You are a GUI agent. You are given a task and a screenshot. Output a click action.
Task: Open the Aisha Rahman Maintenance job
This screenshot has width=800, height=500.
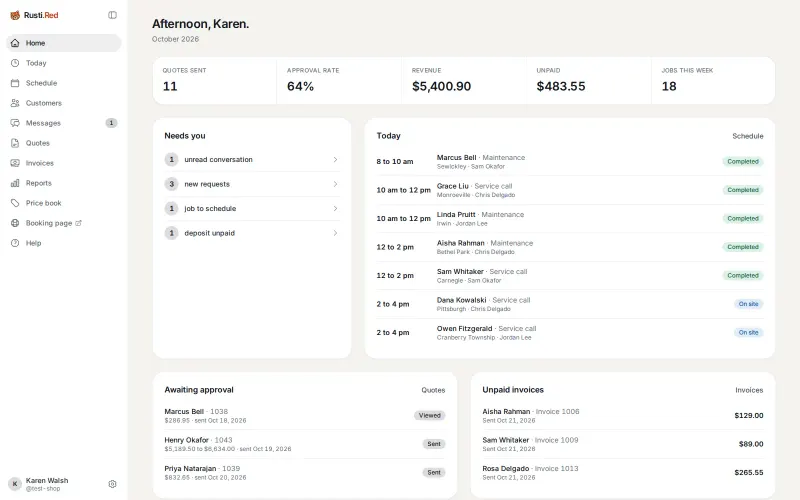(570, 247)
